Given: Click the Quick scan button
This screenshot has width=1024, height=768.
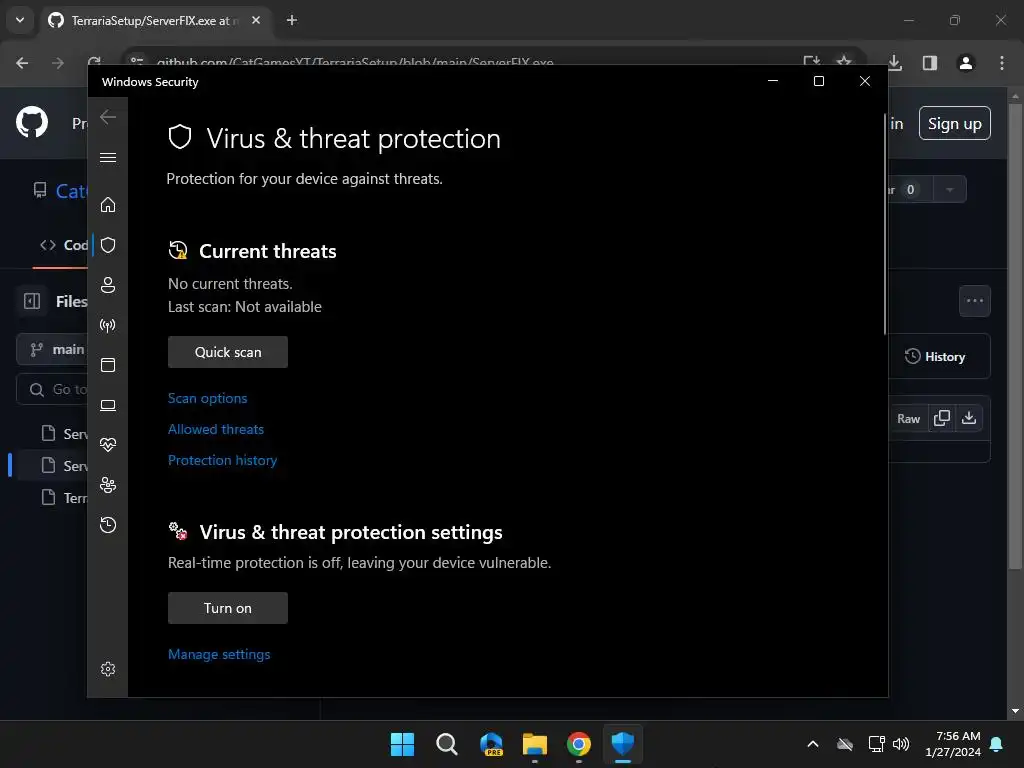Looking at the screenshot, I should tap(228, 352).
